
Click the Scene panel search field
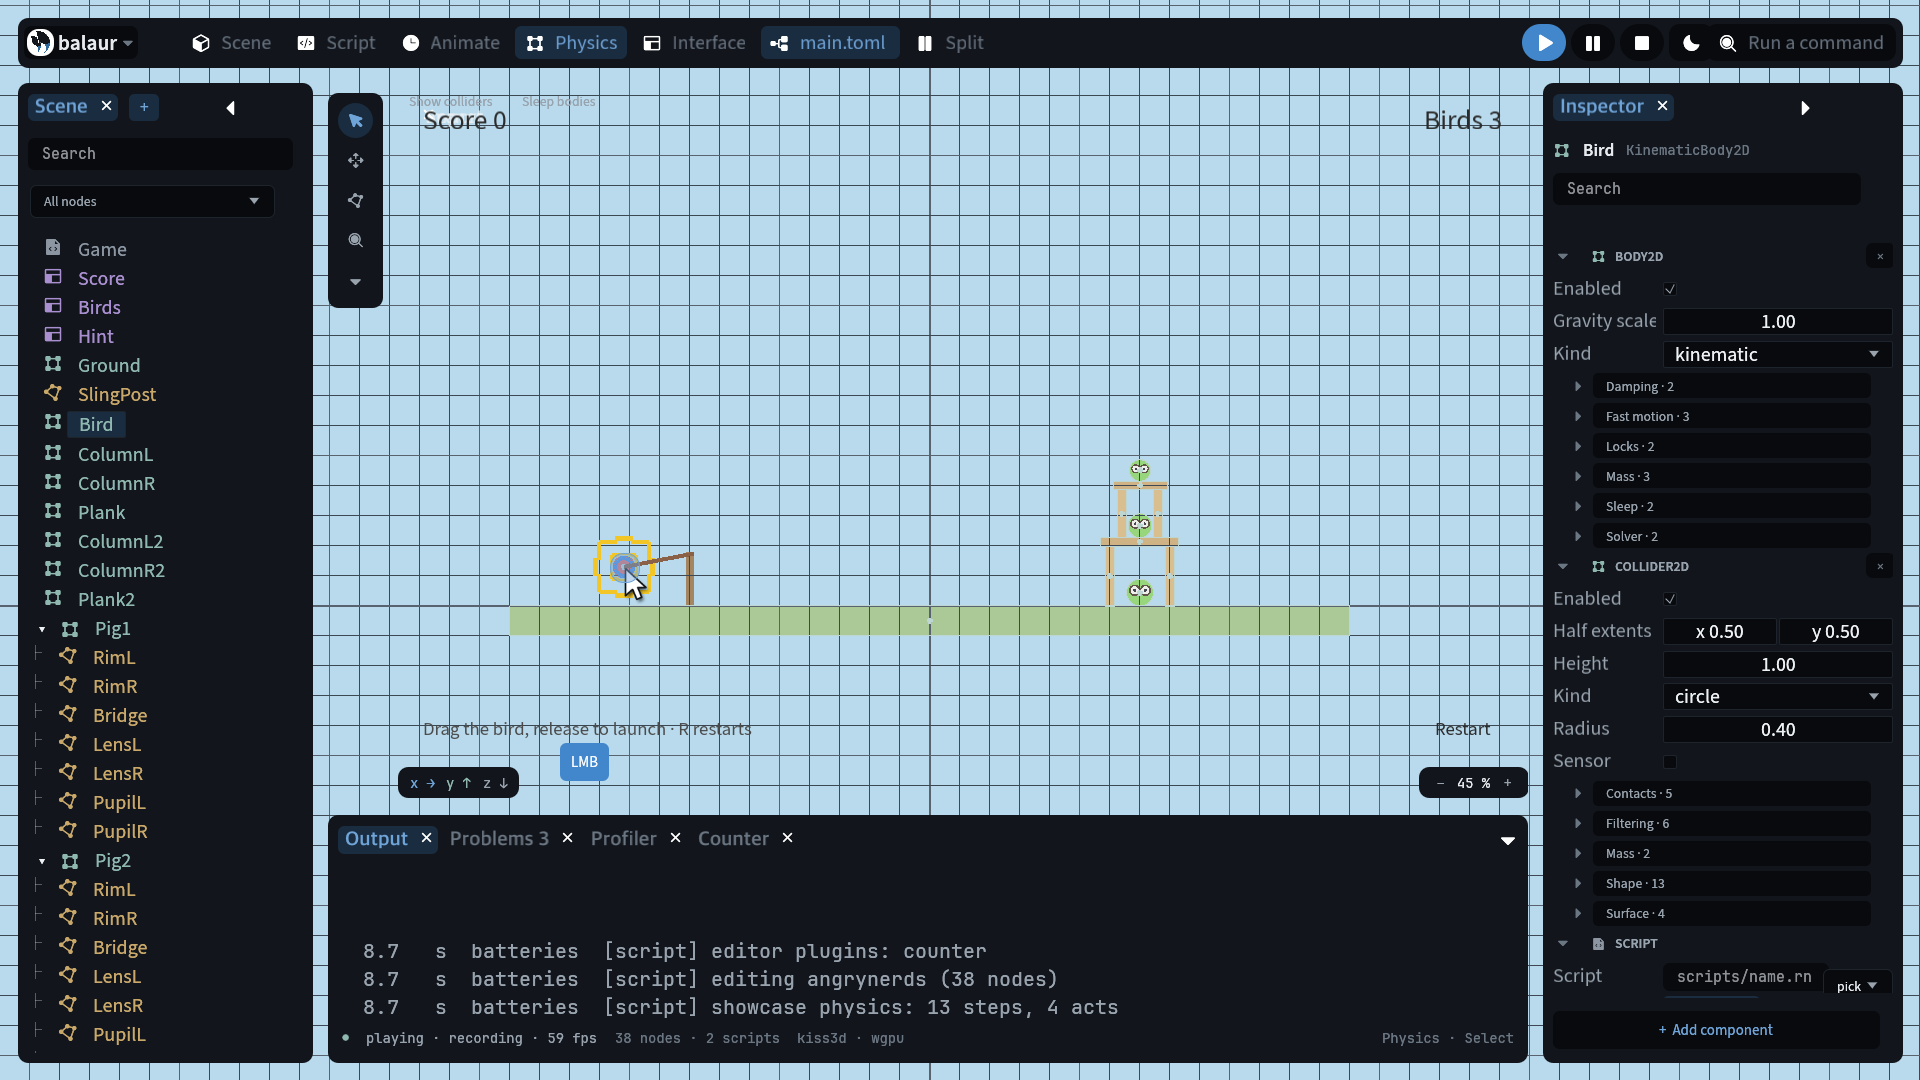(160, 153)
